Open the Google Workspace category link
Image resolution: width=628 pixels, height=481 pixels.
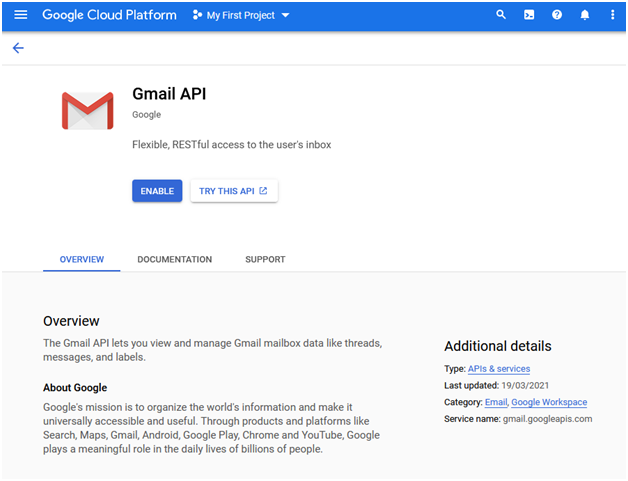point(549,402)
